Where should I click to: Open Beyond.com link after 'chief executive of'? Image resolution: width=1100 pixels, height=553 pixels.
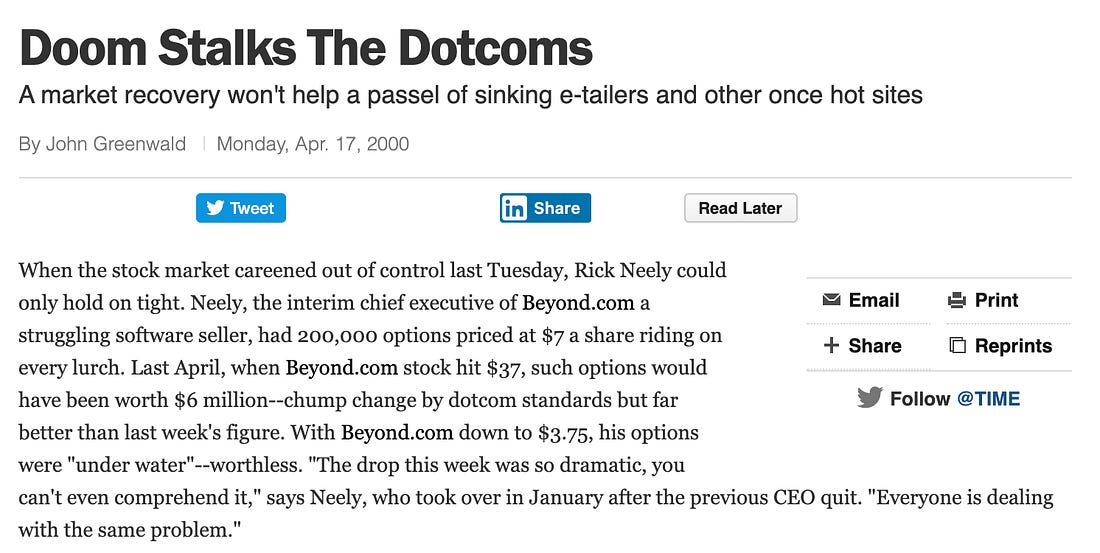[597, 302]
